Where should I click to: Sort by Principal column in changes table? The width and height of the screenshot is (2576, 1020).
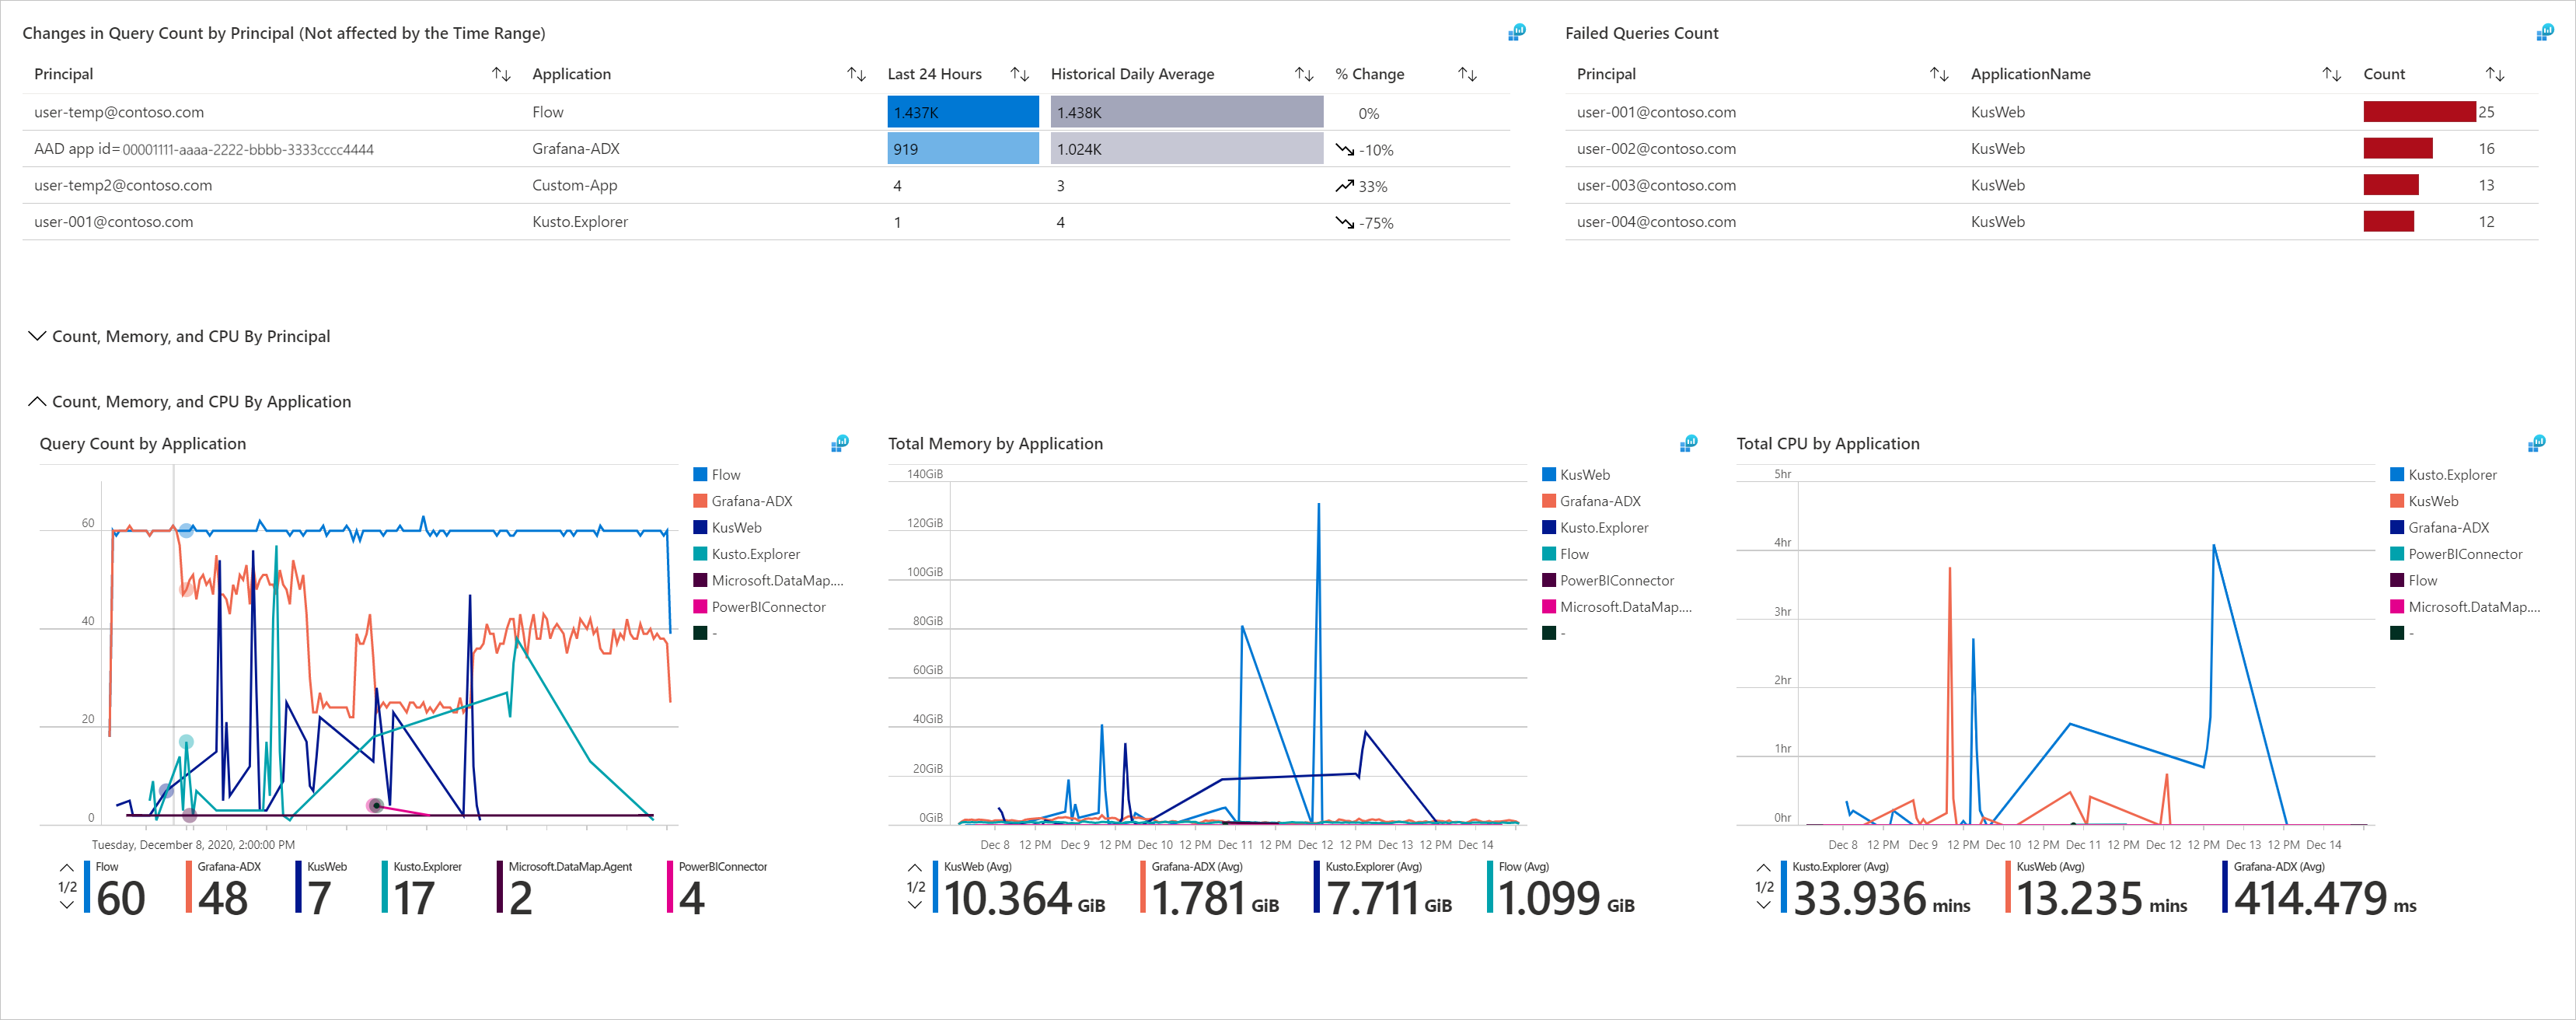tap(501, 74)
